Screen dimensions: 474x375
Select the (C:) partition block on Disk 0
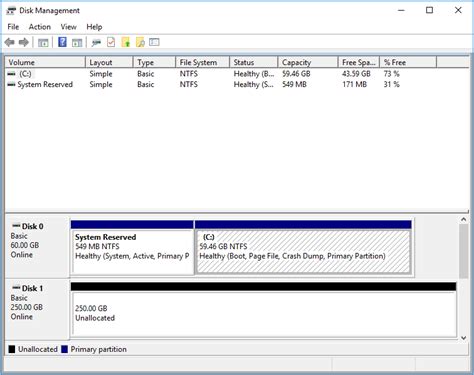click(x=303, y=248)
